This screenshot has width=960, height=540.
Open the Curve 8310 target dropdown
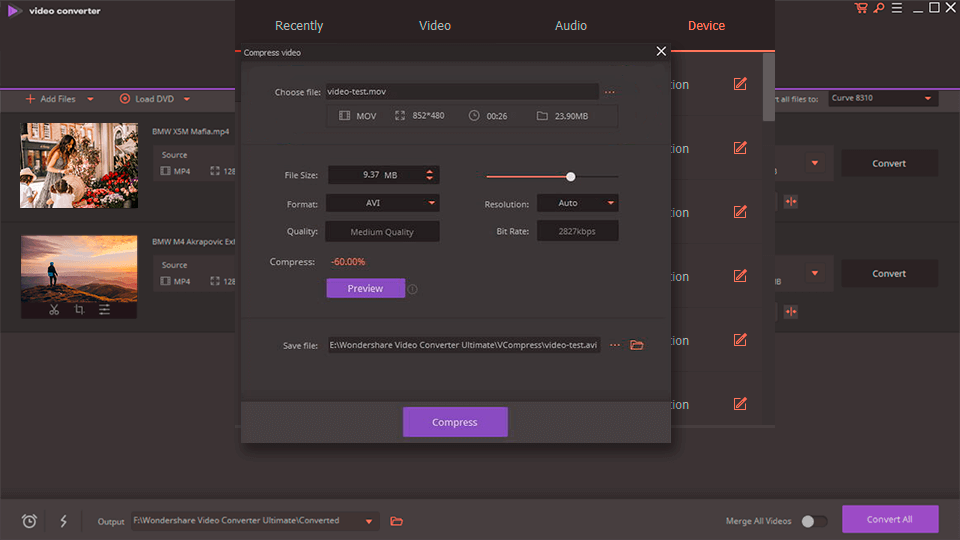[883, 98]
